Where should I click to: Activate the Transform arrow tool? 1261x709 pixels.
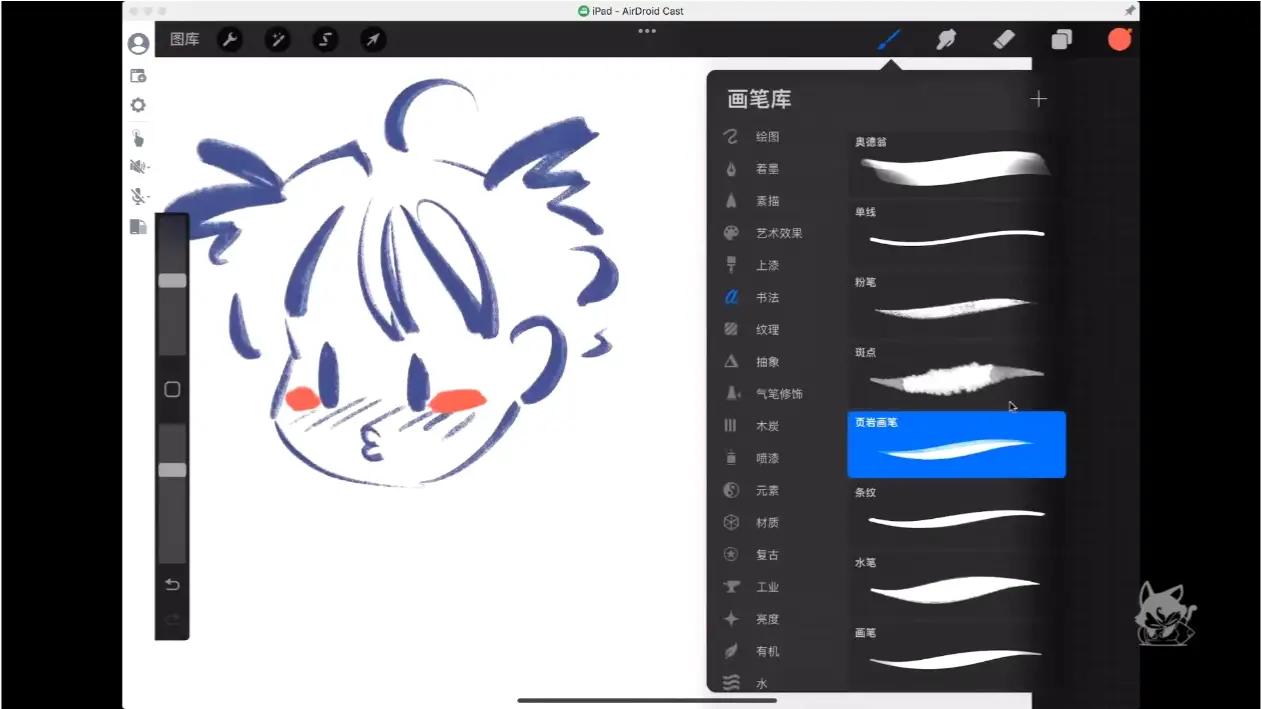[373, 40]
